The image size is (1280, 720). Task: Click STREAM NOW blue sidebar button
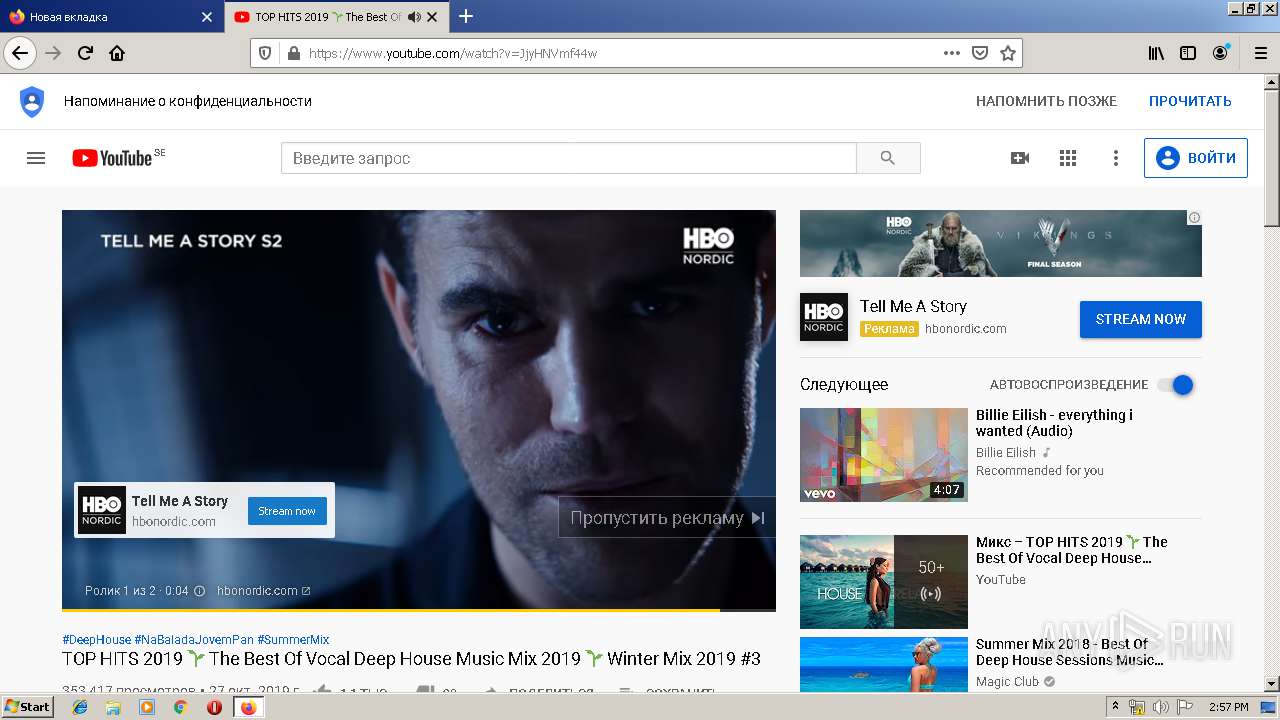click(x=1141, y=319)
